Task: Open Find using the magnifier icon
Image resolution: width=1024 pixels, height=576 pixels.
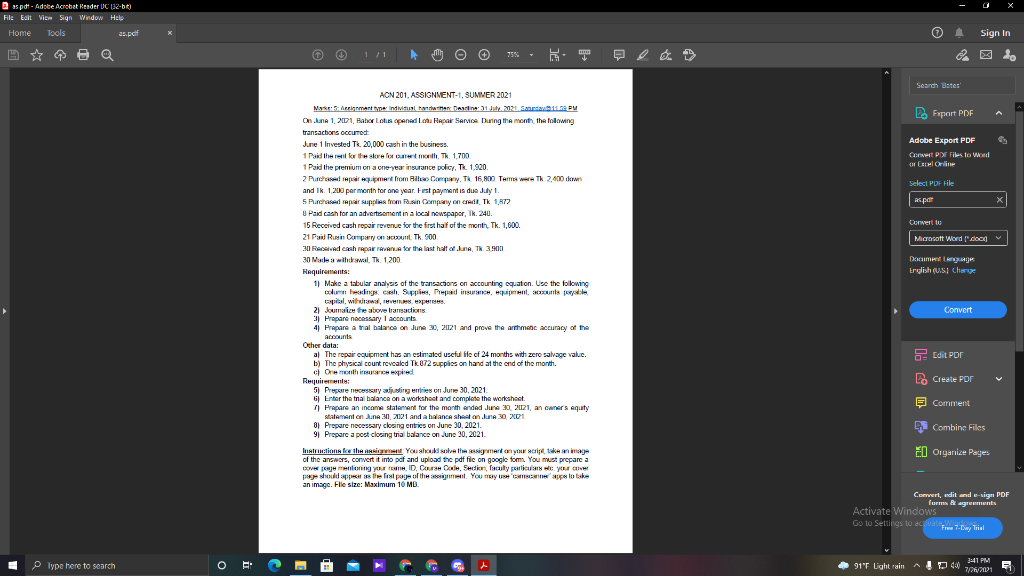Action: [x=107, y=55]
